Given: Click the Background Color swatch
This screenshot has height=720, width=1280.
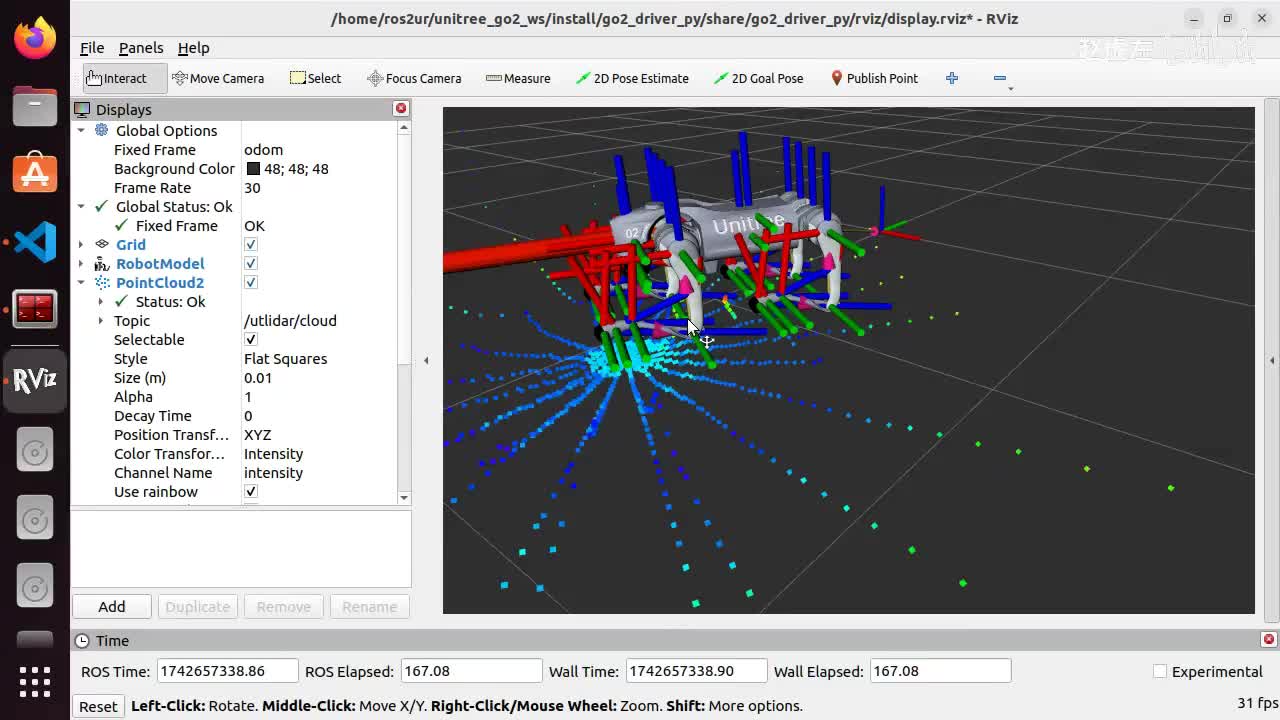Looking at the screenshot, I should point(253,169).
